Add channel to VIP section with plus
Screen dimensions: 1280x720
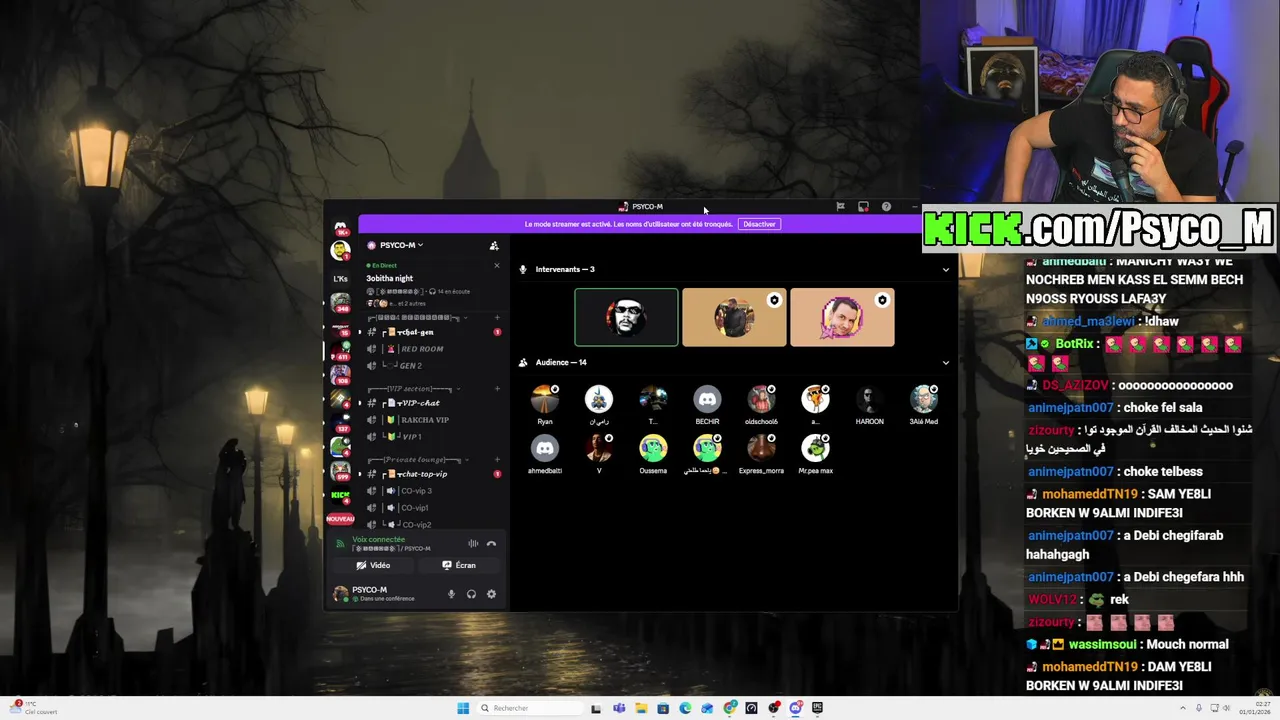(x=497, y=388)
